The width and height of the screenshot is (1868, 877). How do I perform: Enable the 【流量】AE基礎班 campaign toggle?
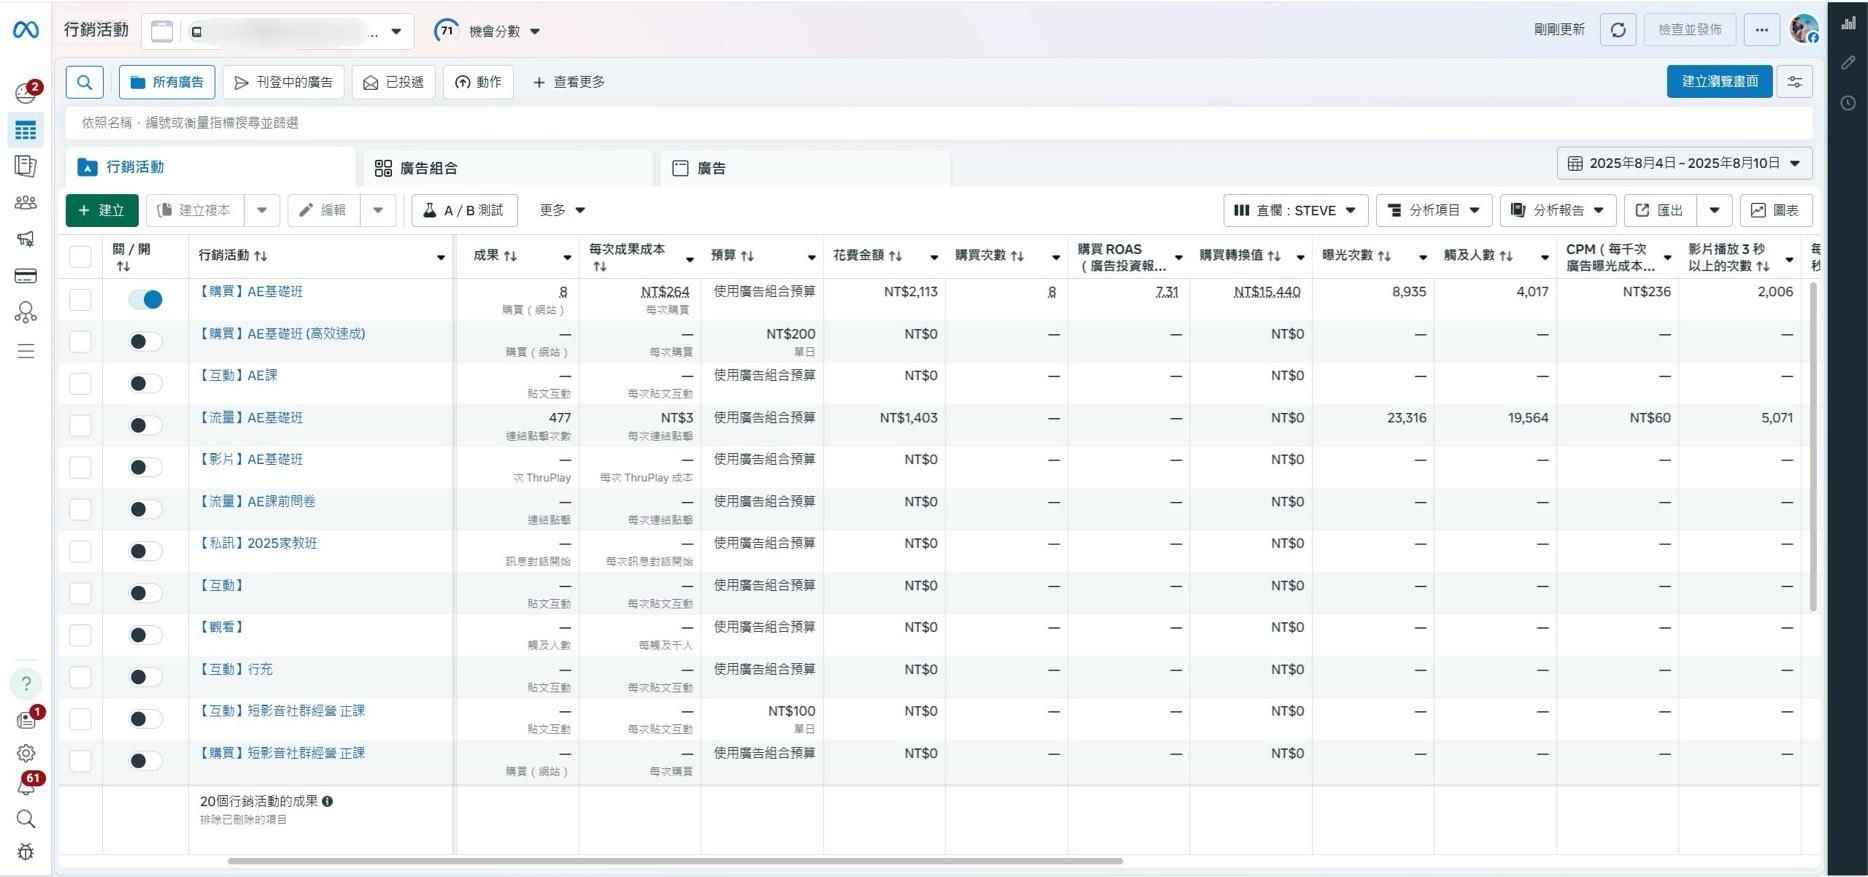click(146, 425)
